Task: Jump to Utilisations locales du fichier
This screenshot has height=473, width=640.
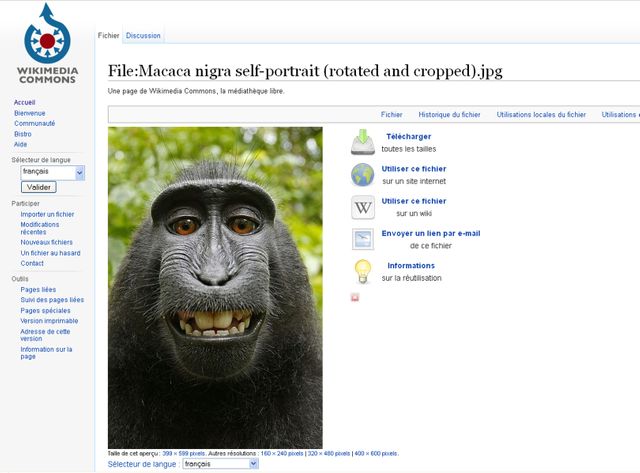Action: [x=541, y=115]
